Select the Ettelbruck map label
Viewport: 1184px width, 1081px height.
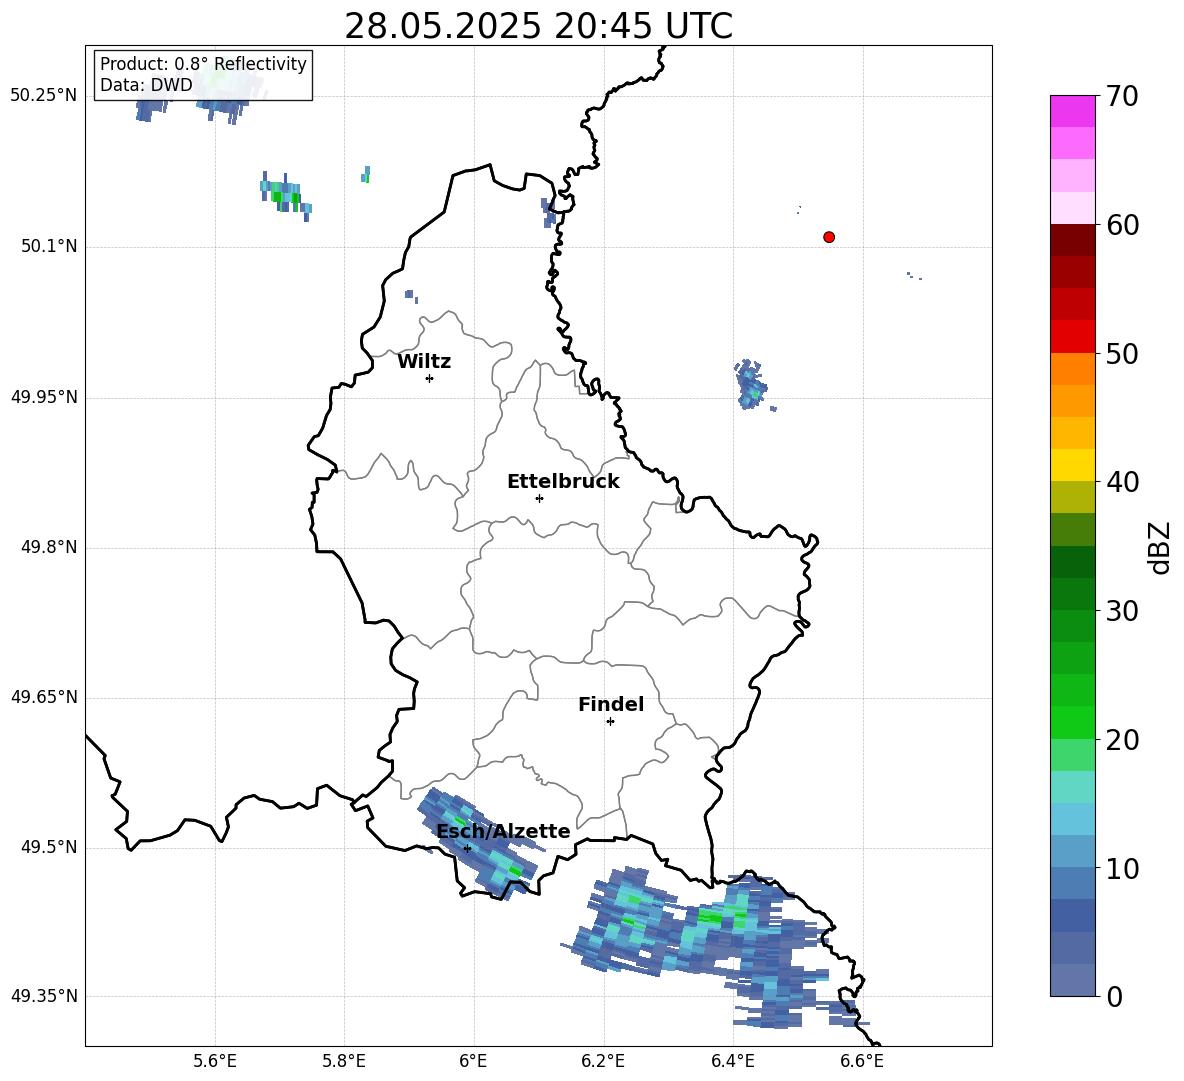[563, 482]
